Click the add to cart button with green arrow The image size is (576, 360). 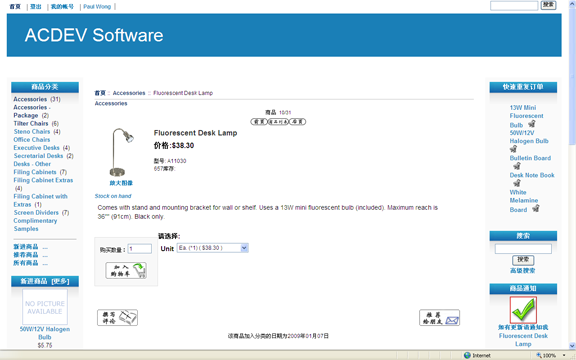pos(126,270)
